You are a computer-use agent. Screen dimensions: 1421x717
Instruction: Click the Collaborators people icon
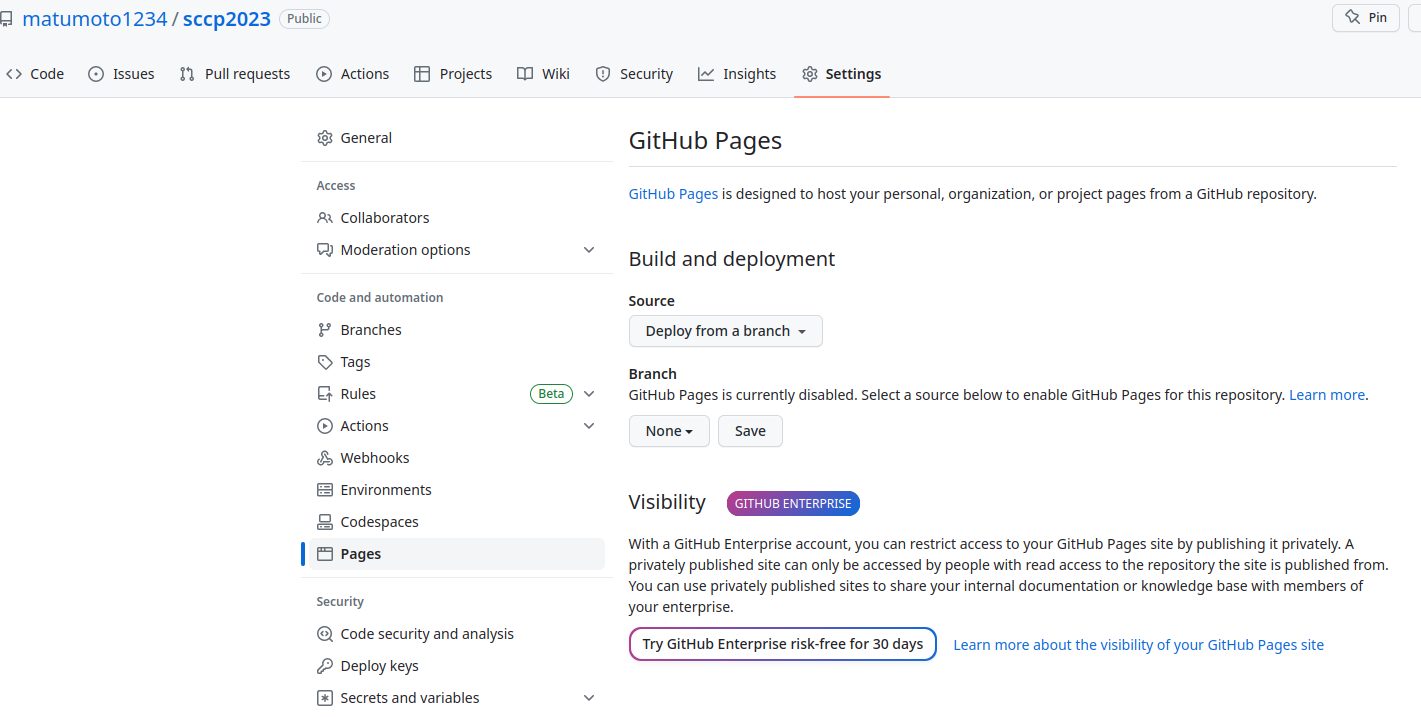pos(325,217)
